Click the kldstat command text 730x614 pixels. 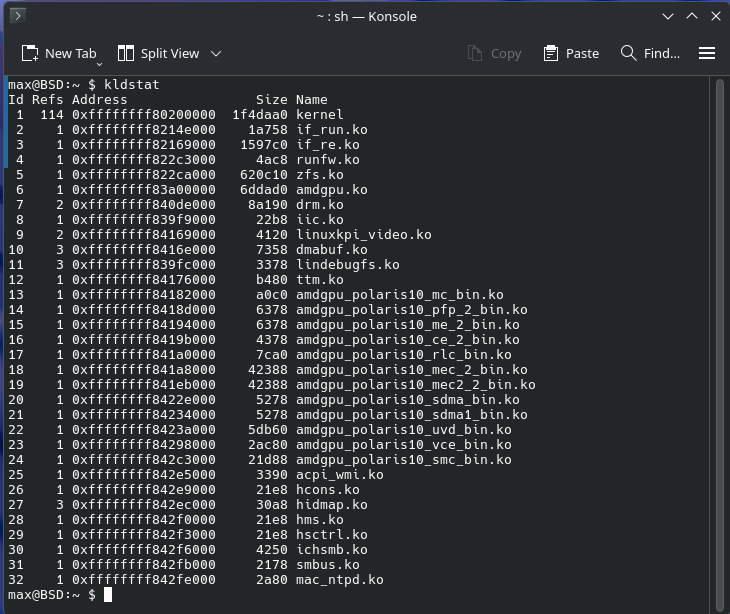click(x=132, y=84)
